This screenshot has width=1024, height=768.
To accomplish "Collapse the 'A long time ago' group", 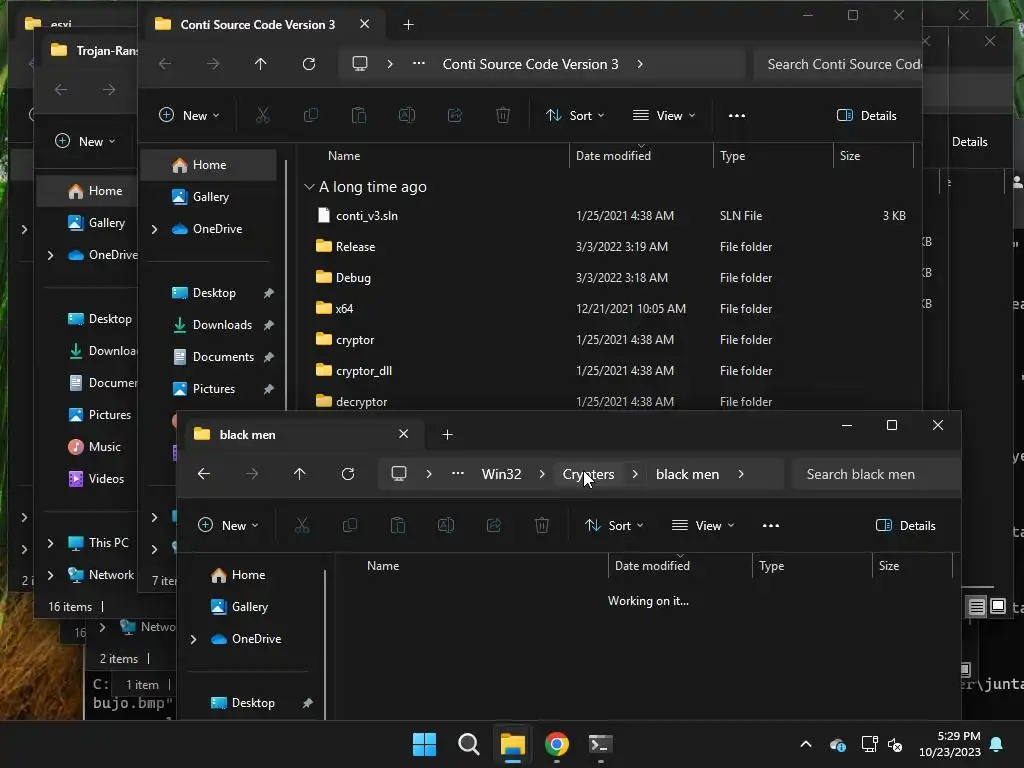I will pos(310,187).
